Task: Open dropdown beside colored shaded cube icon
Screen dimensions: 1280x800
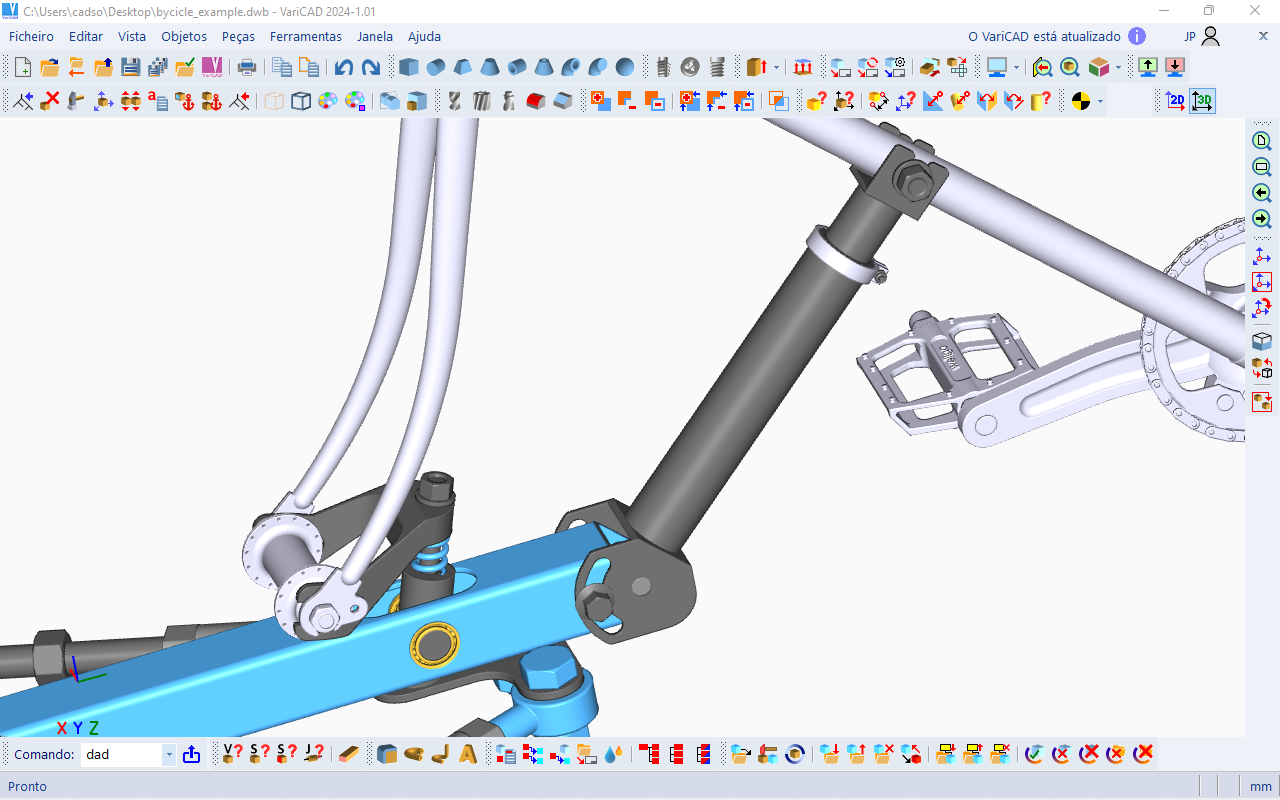Action: point(1118,67)
